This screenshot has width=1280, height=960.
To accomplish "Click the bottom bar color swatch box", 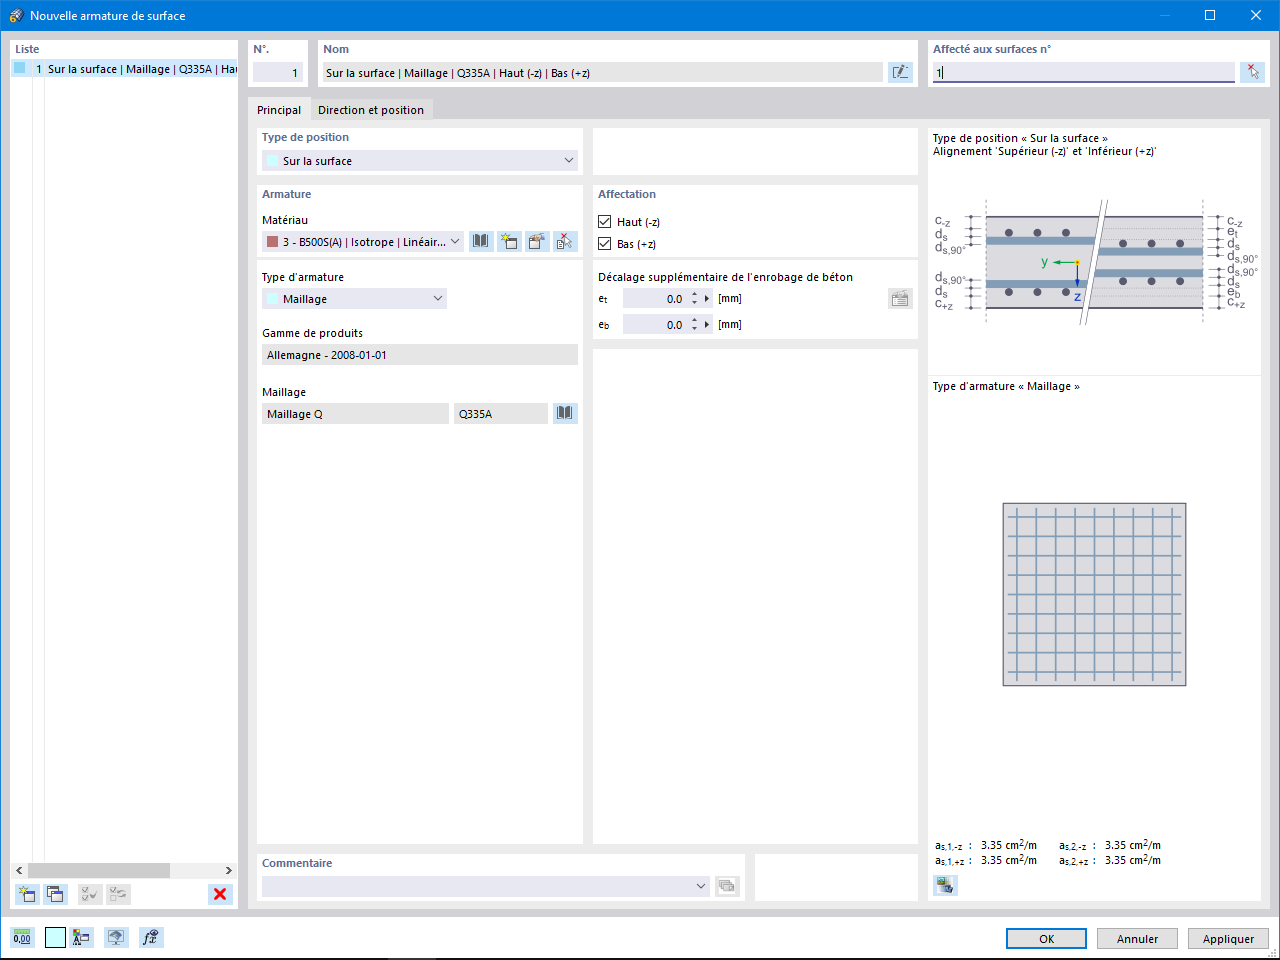I will pyautogui.click(x=55, y=937).
